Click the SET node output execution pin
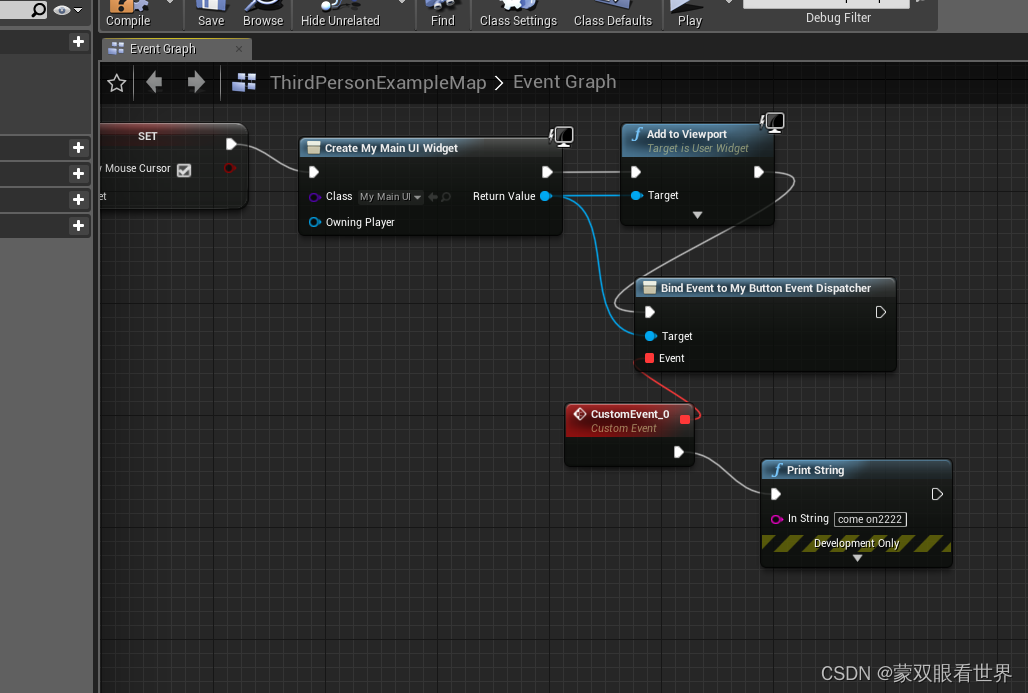Image resolution: width=1028 pixels, height=693 pixels. [231, 144]
